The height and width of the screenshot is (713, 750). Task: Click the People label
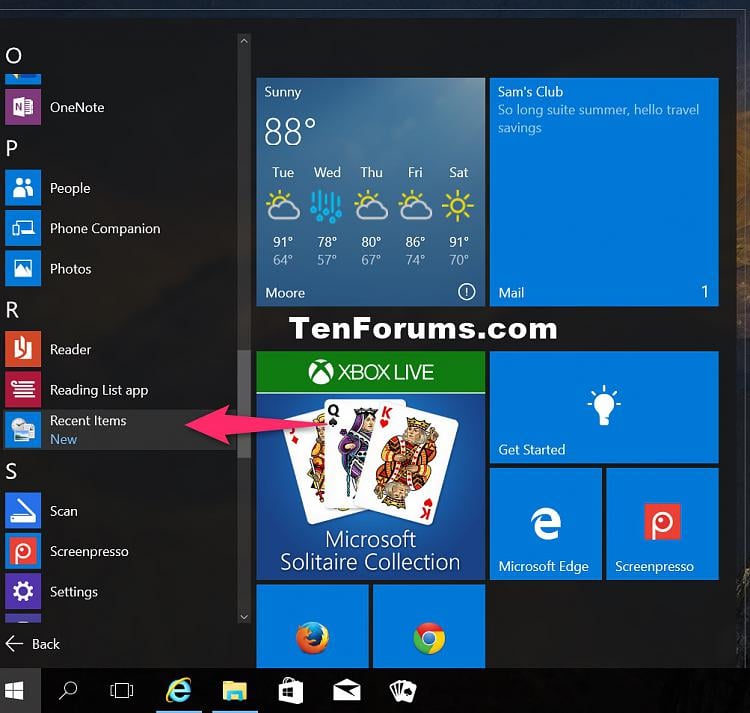coord(70,188)
